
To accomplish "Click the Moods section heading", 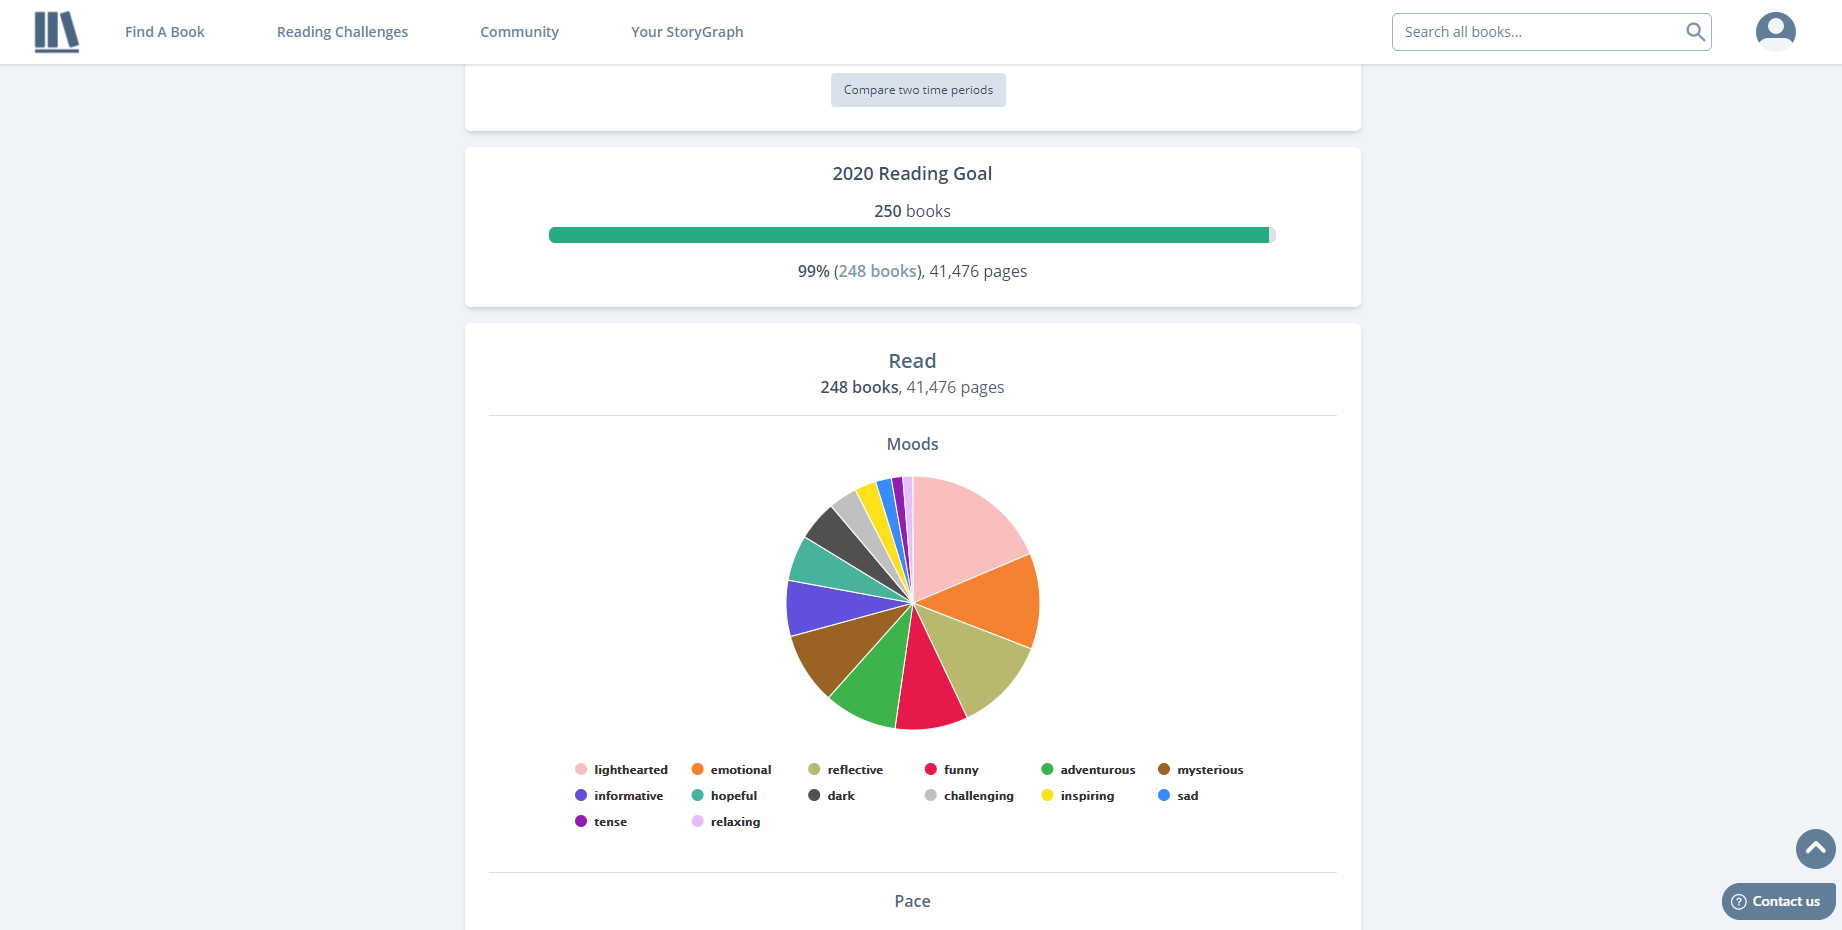I will pyautogui.click(x=911, y=444).
